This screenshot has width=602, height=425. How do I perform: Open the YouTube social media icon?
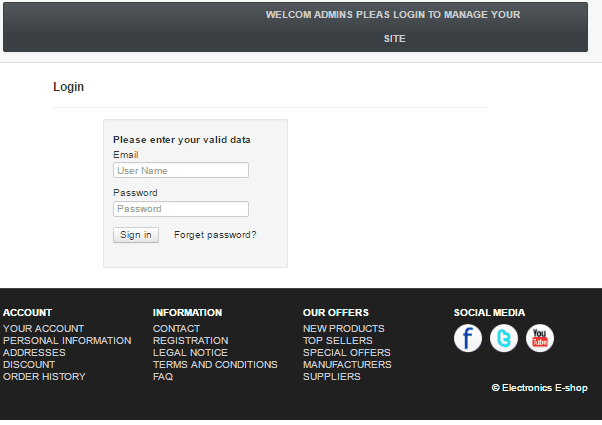click(540, 339)
